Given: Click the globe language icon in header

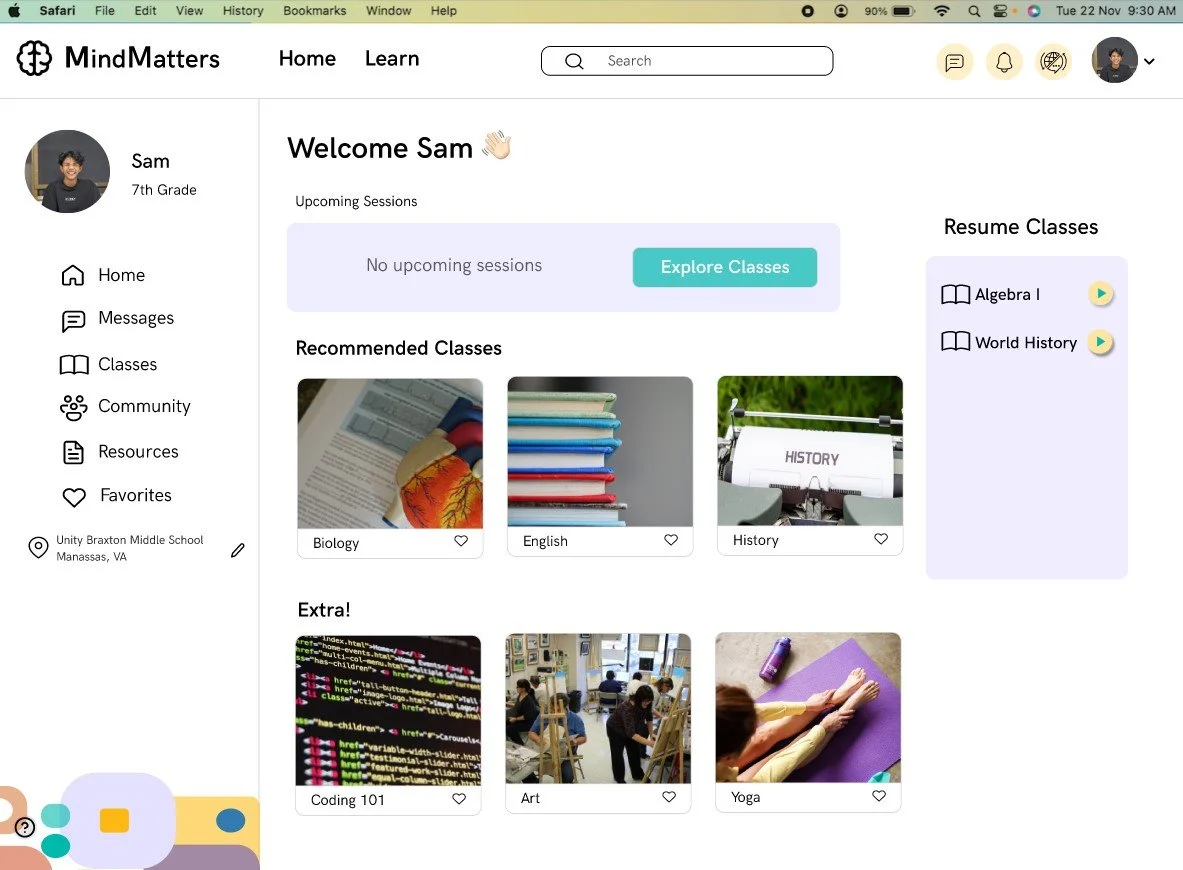Looking at the screenshot, I should pos(1053,61).
